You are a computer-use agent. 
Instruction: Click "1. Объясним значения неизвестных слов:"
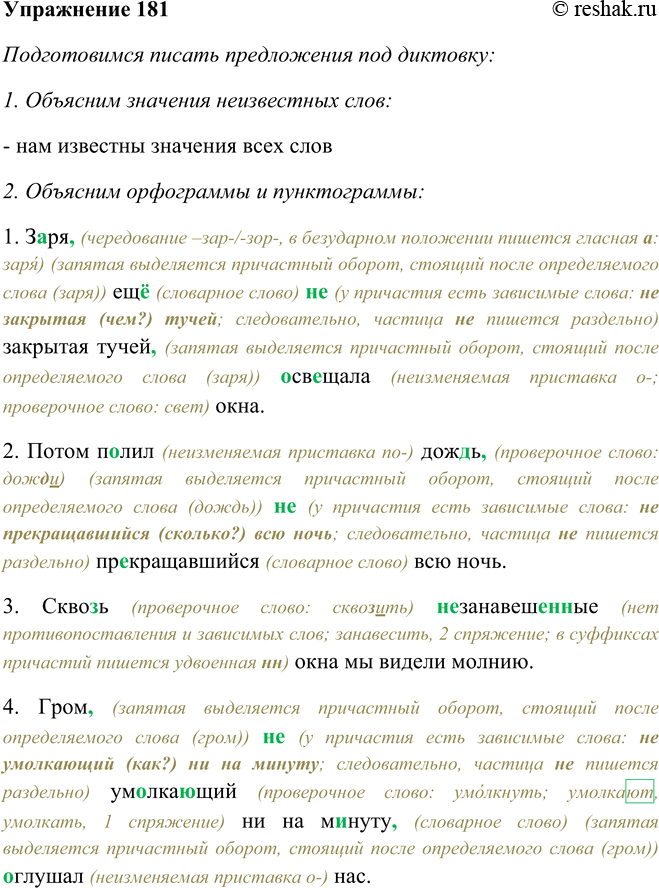pos(198,101)
